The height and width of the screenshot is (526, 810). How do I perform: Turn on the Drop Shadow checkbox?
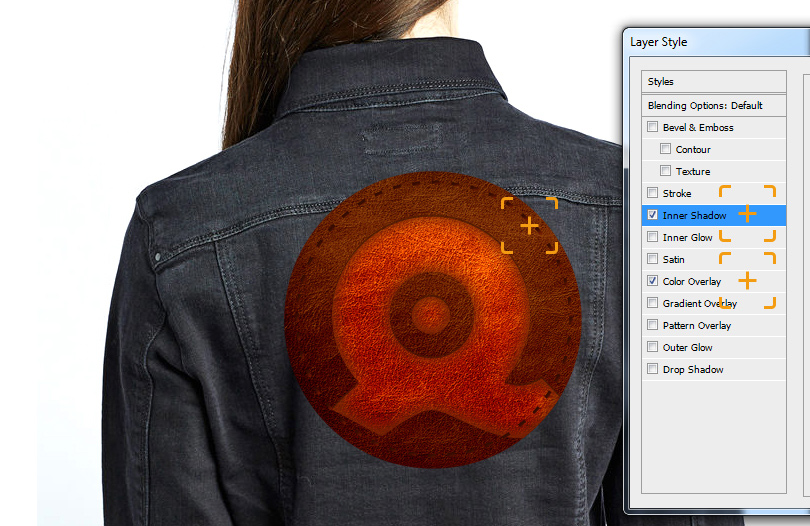652,368
